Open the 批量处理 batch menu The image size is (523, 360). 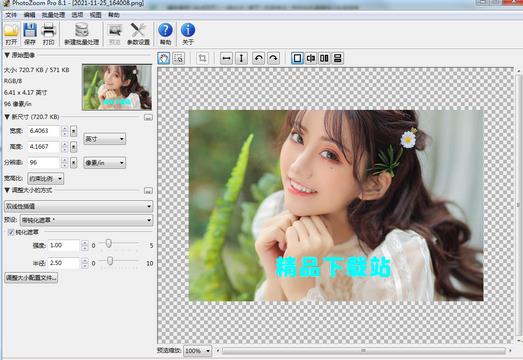coord(53,15)
